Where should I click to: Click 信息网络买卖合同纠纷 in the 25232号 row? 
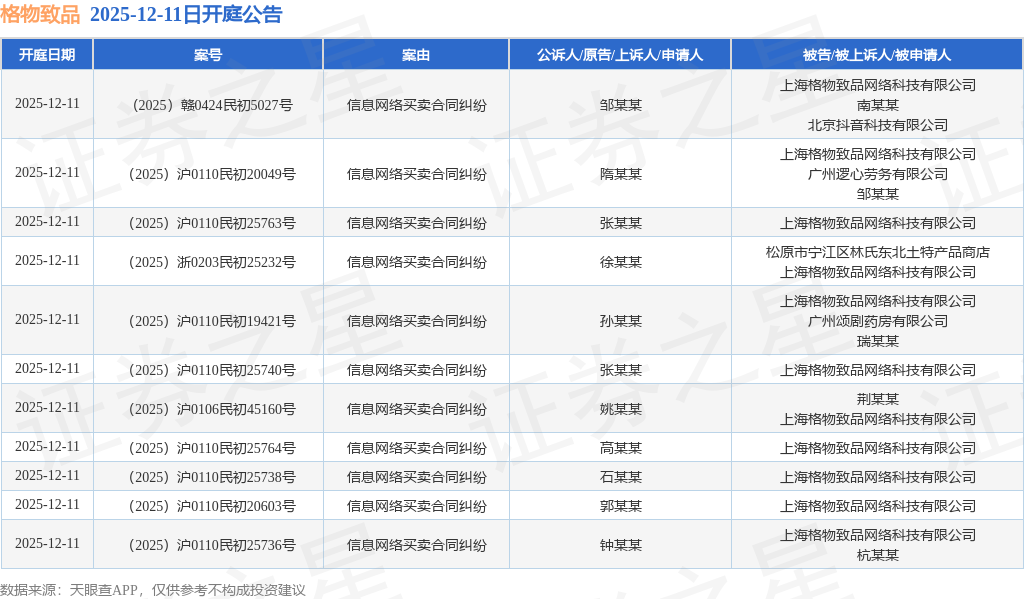[x=417, y=263]
